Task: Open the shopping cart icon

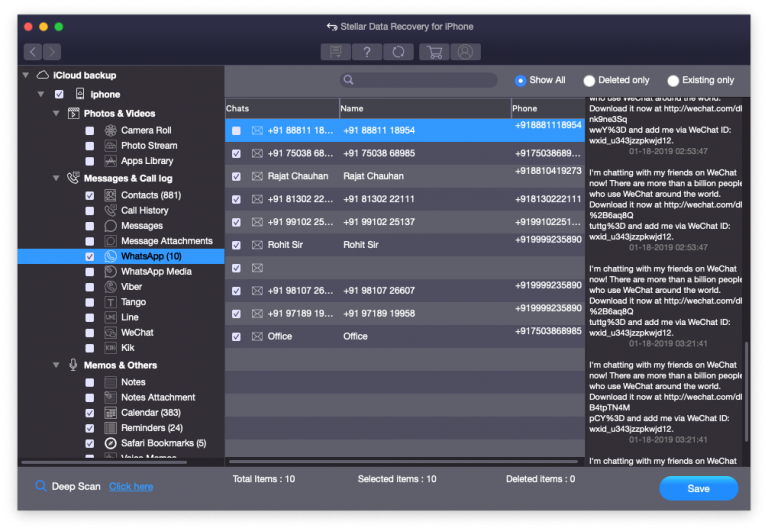Action: click(434, 51)
